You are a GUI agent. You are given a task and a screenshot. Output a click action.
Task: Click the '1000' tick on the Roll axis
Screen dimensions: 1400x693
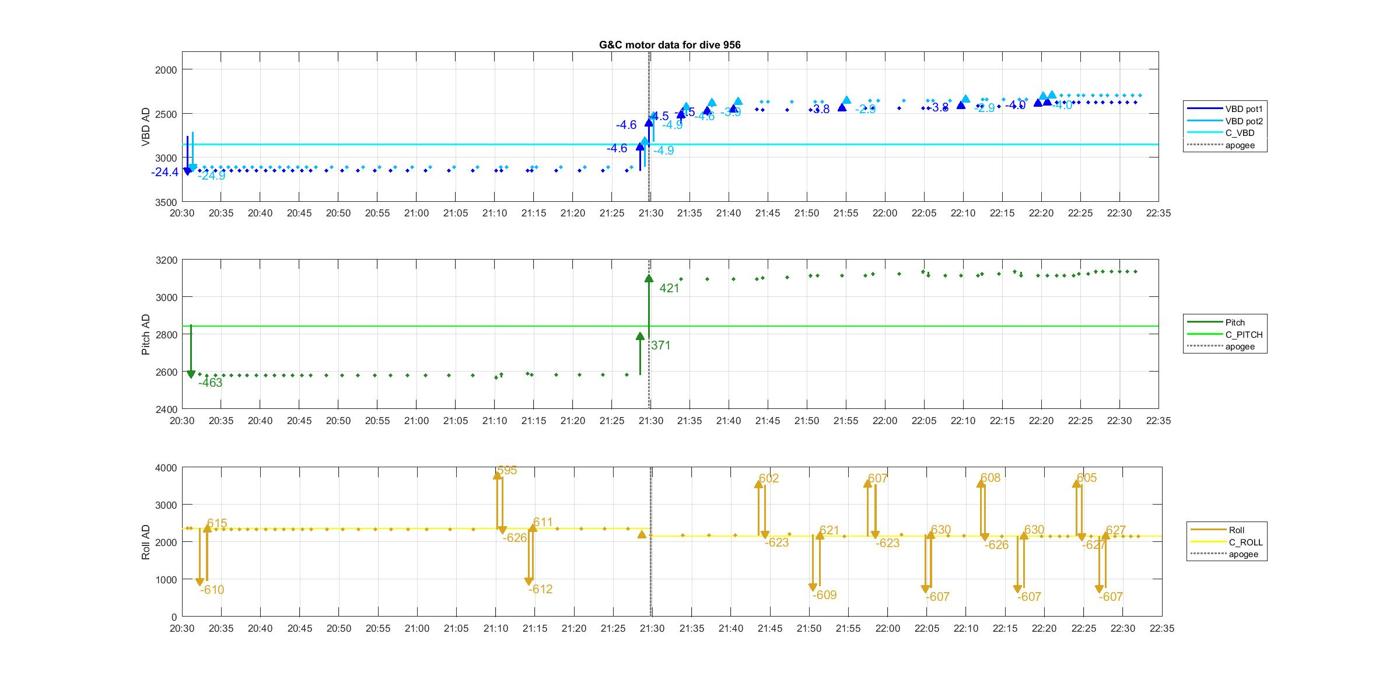(167, 579)
